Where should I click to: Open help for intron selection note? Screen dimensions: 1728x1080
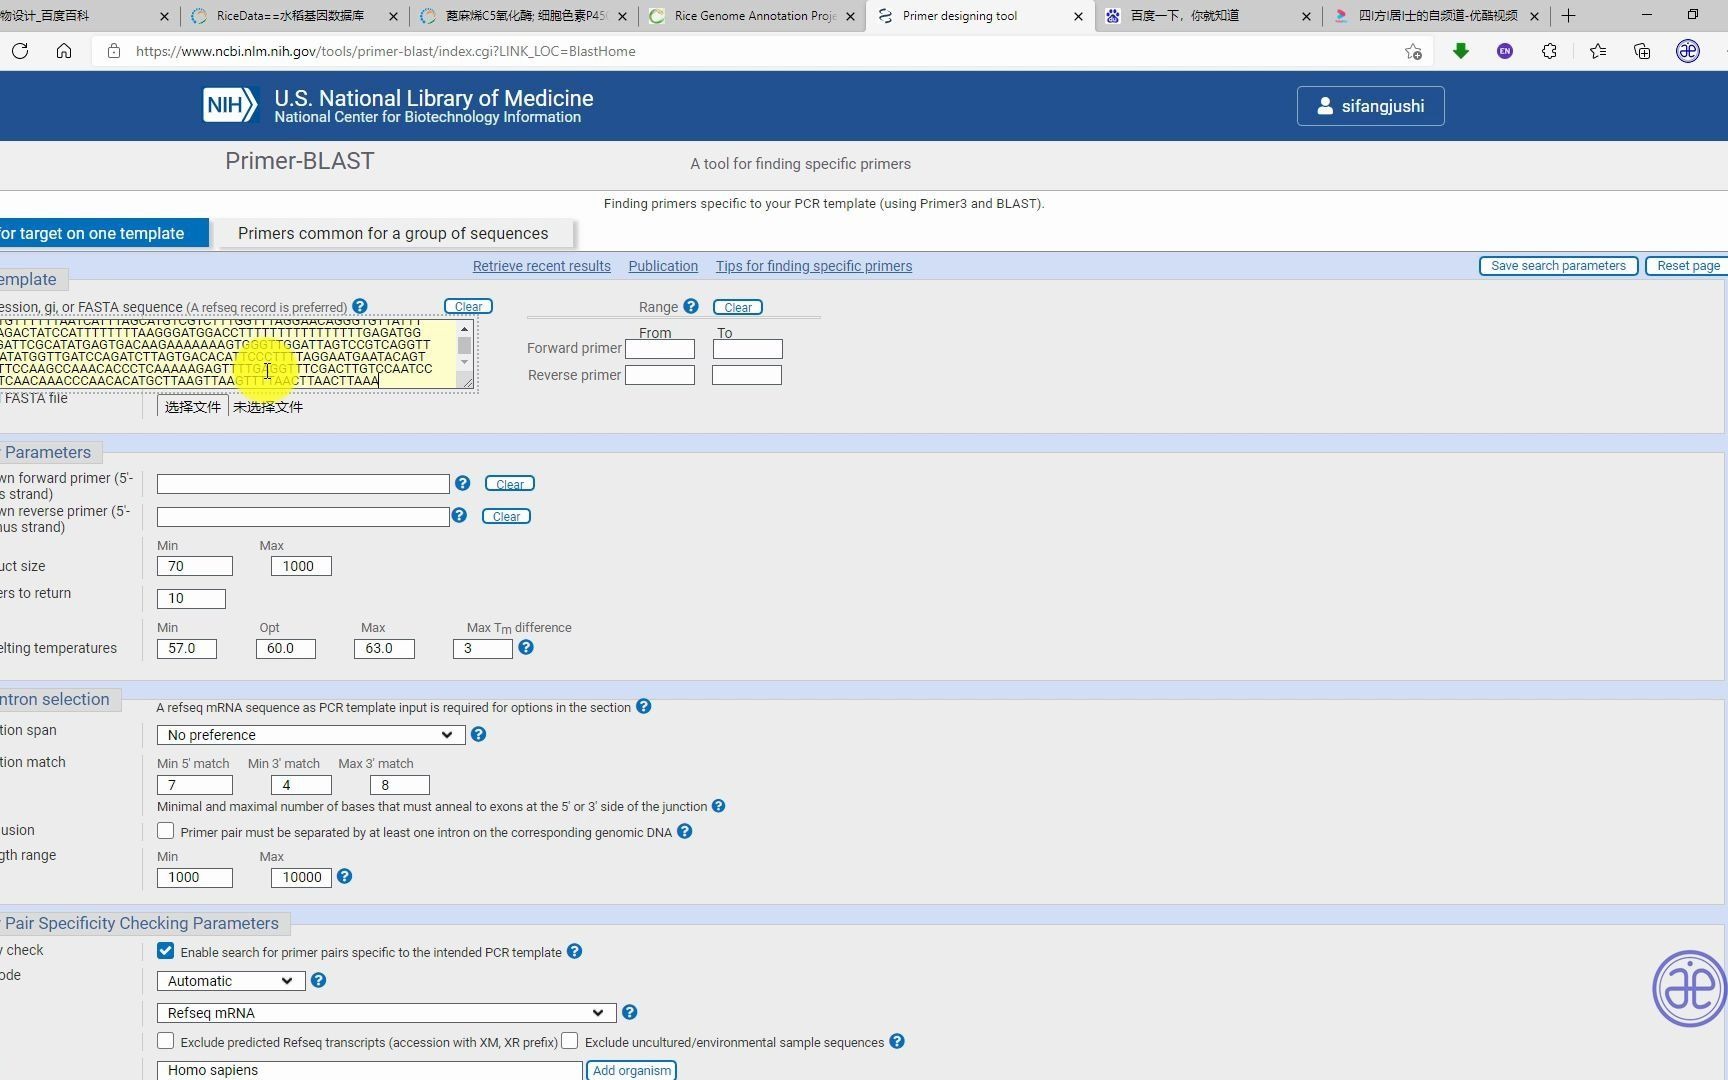pos(644,706)
